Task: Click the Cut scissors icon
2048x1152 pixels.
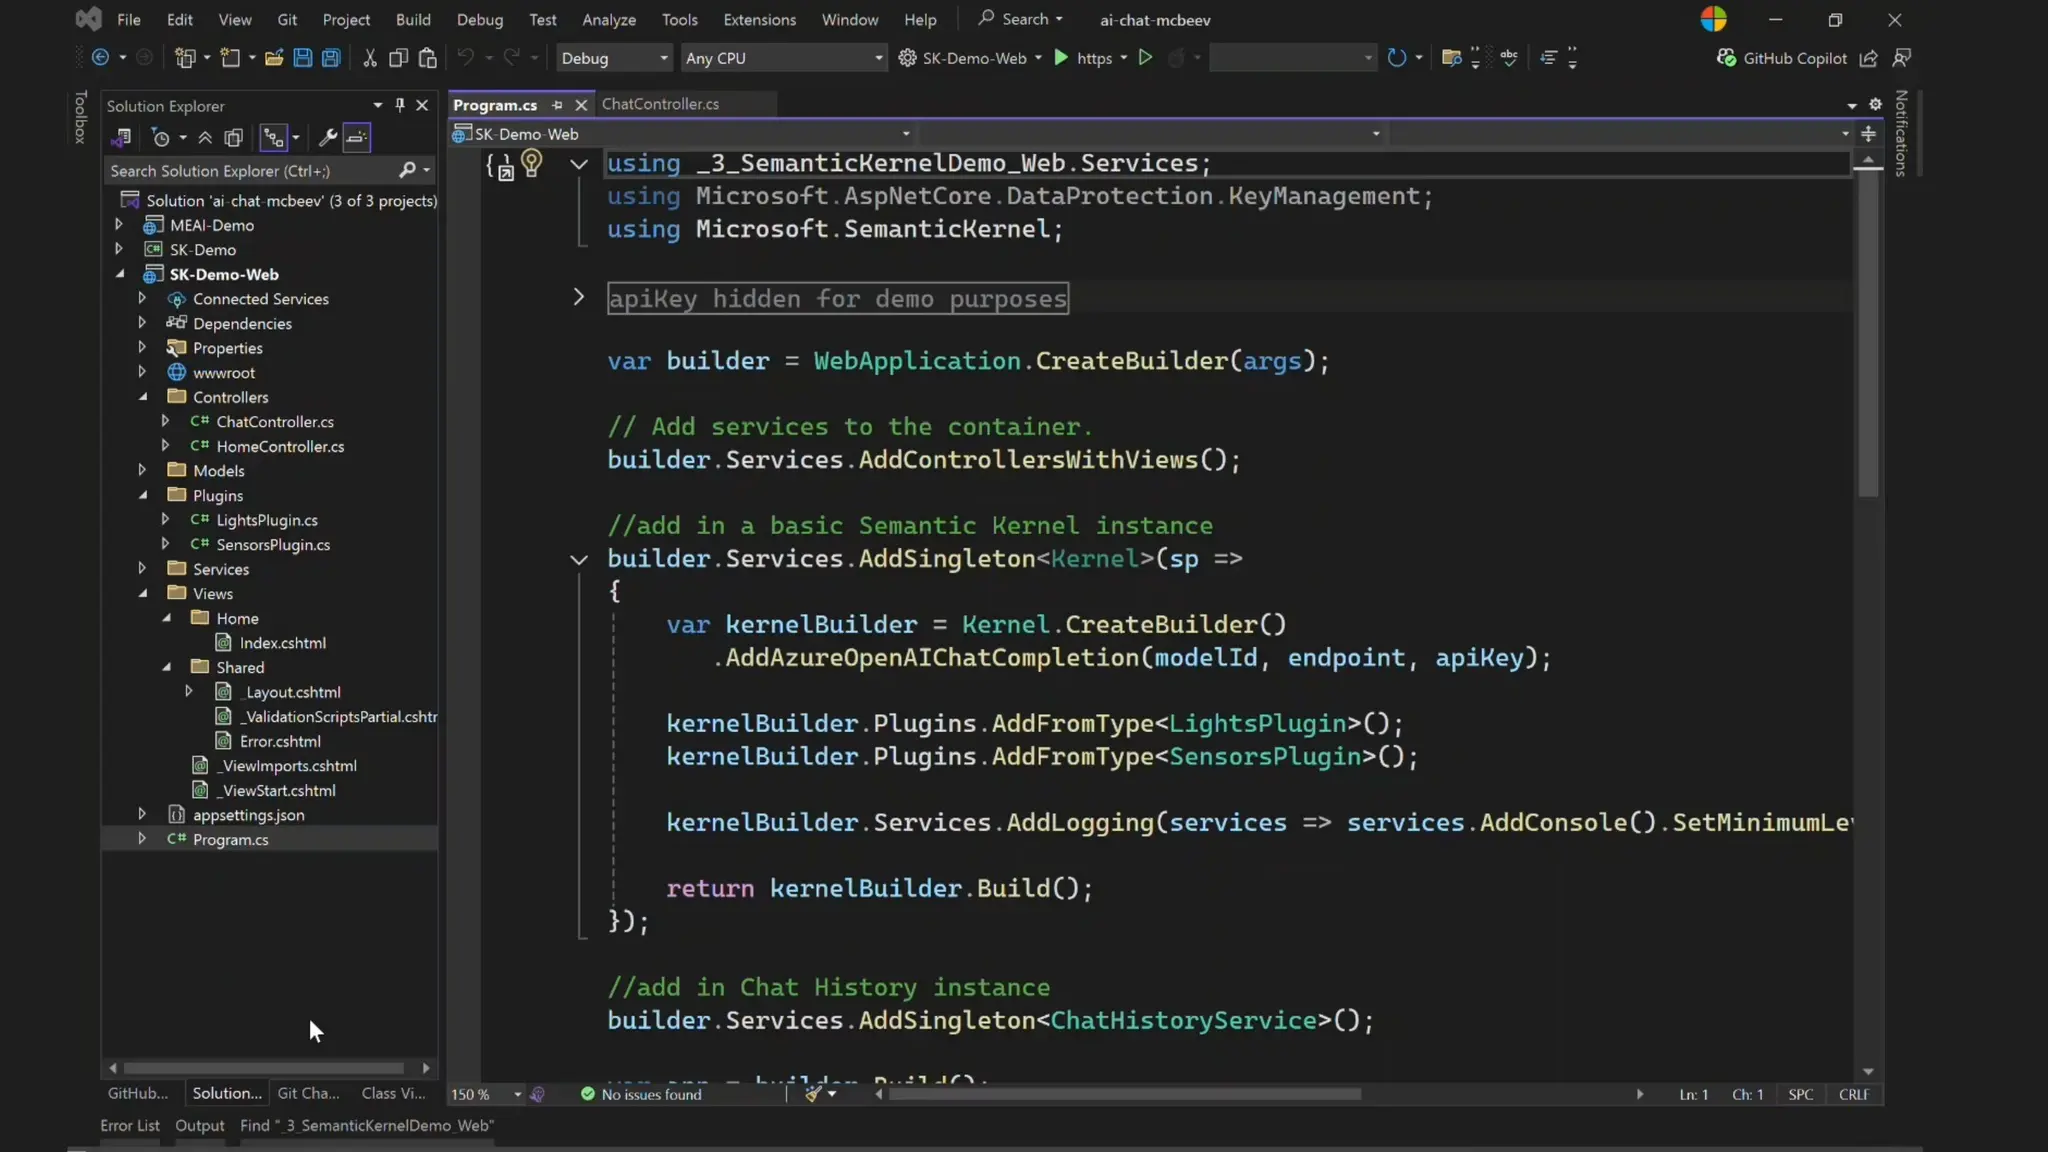Action: [369, 58]
